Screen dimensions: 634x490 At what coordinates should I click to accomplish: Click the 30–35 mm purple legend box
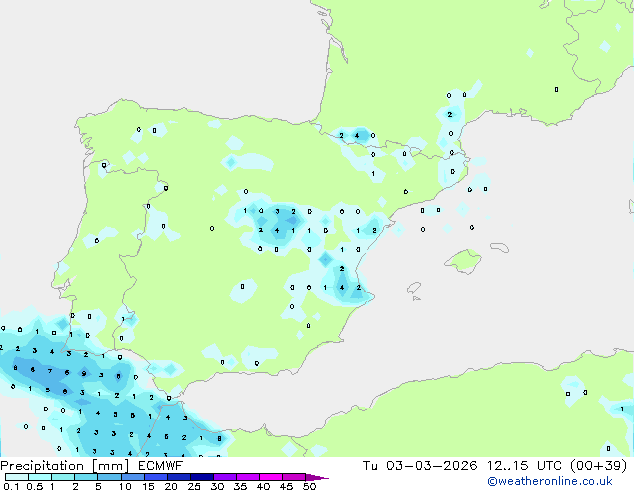(x=224, y=477)
